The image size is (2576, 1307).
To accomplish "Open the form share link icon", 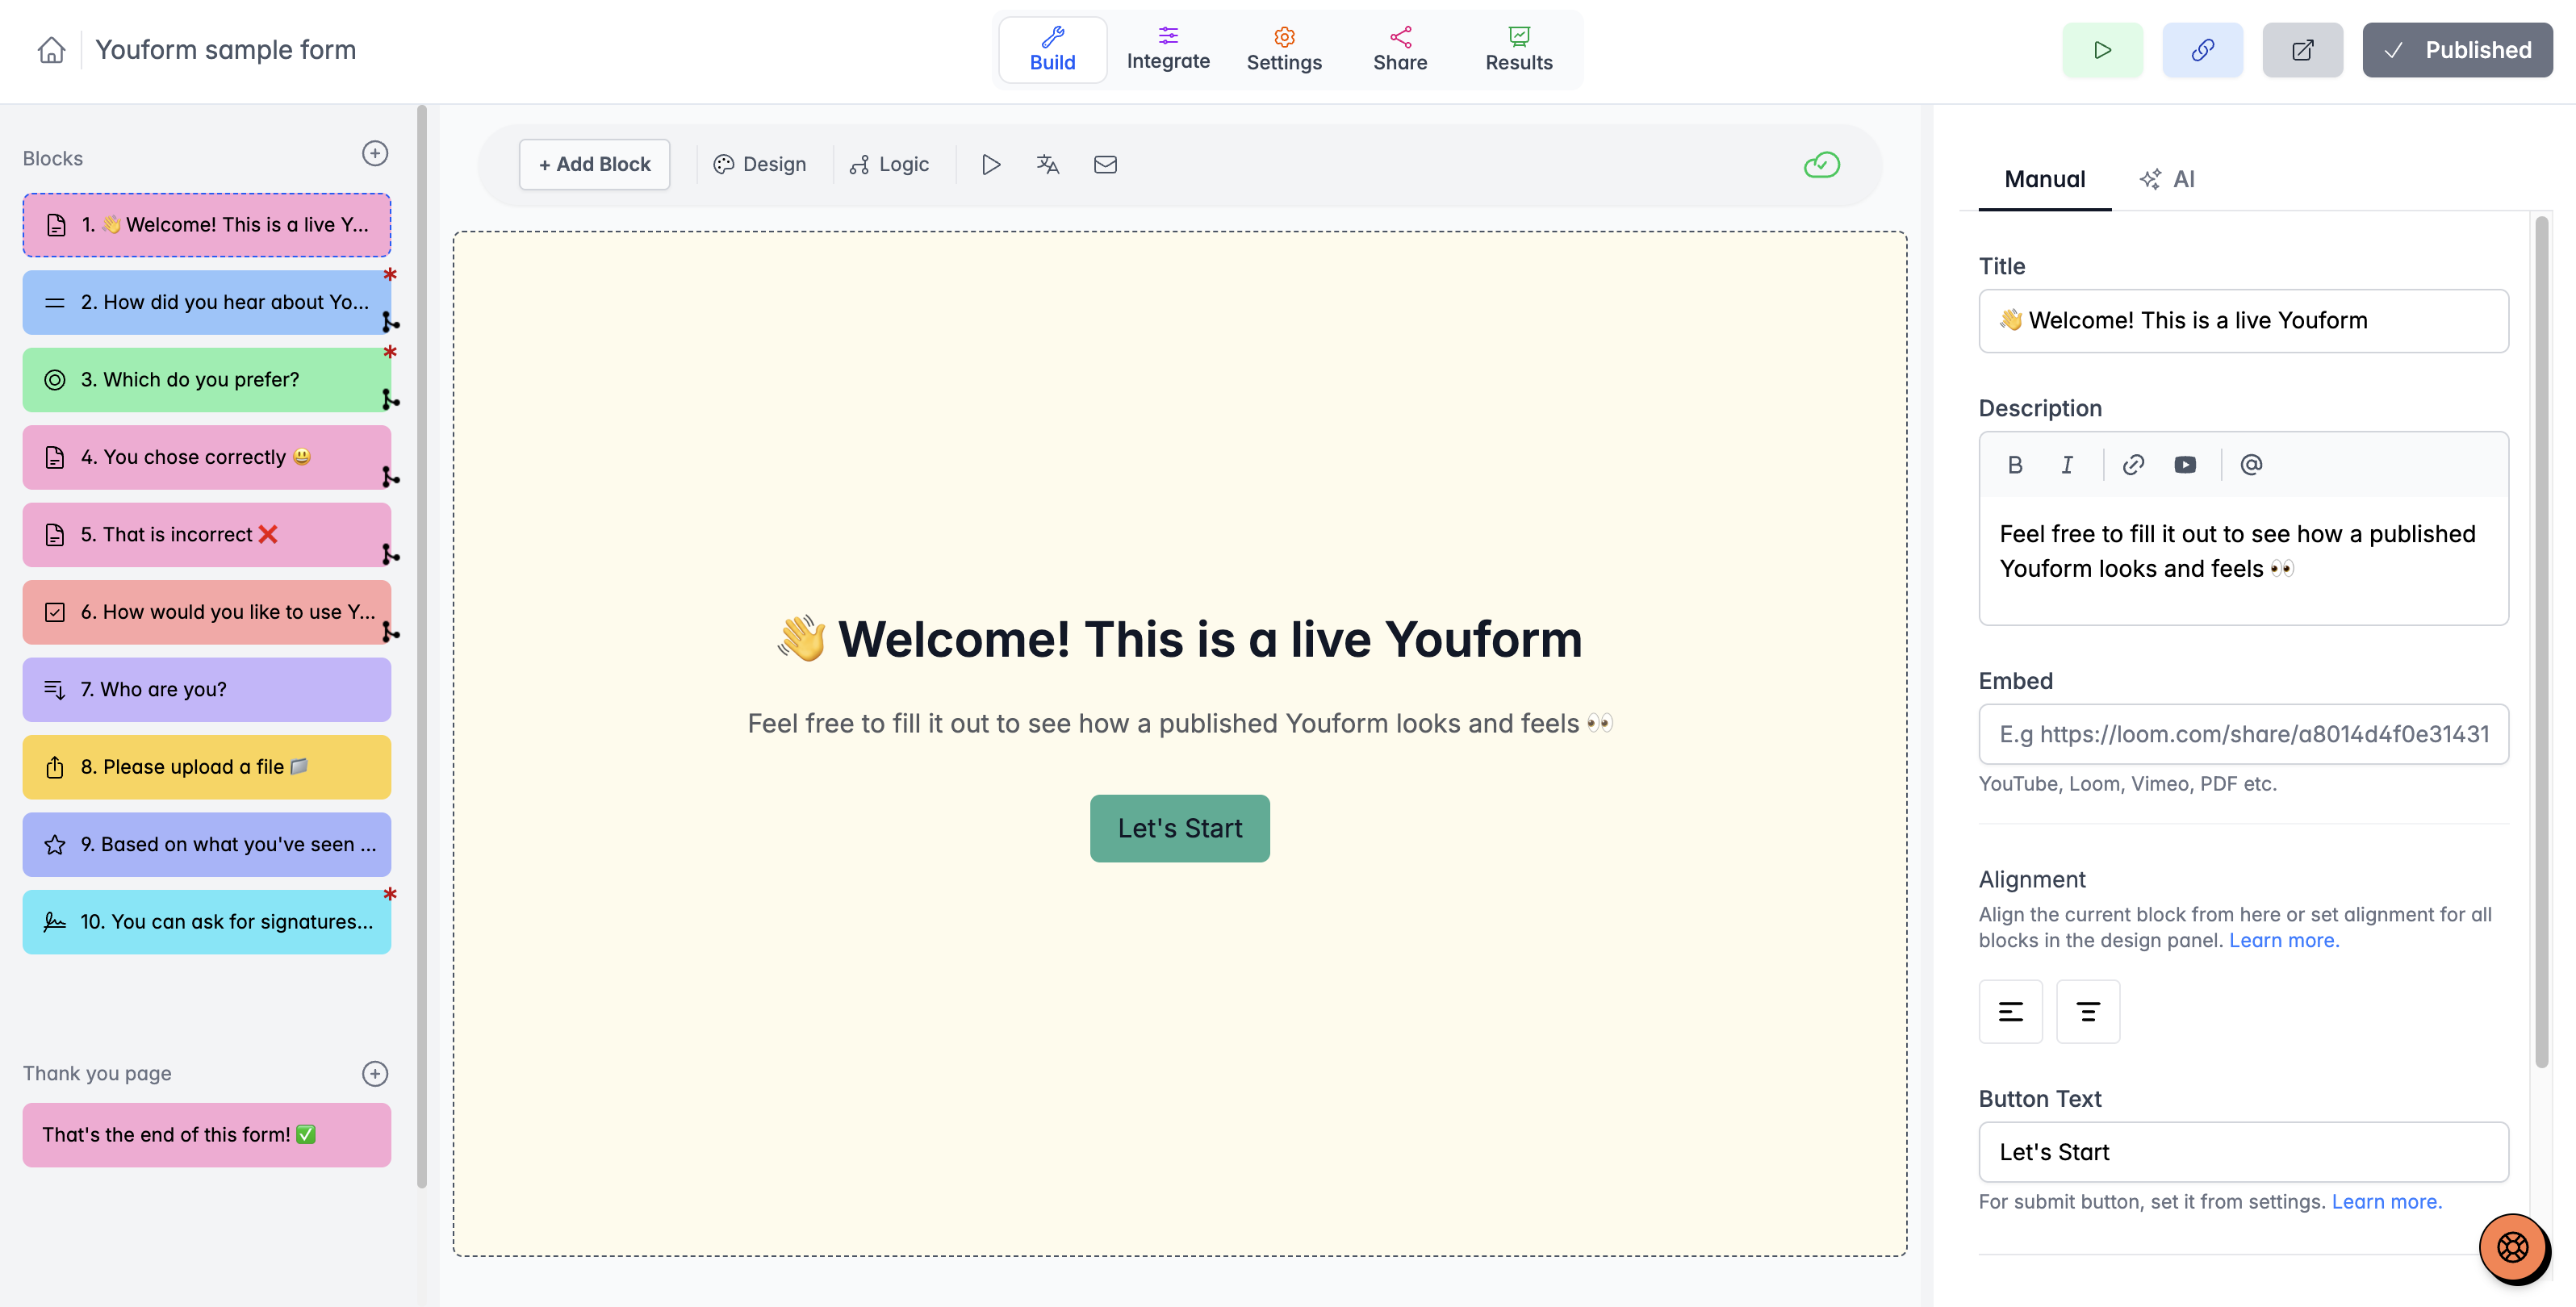I will (x=2202, y=49).
